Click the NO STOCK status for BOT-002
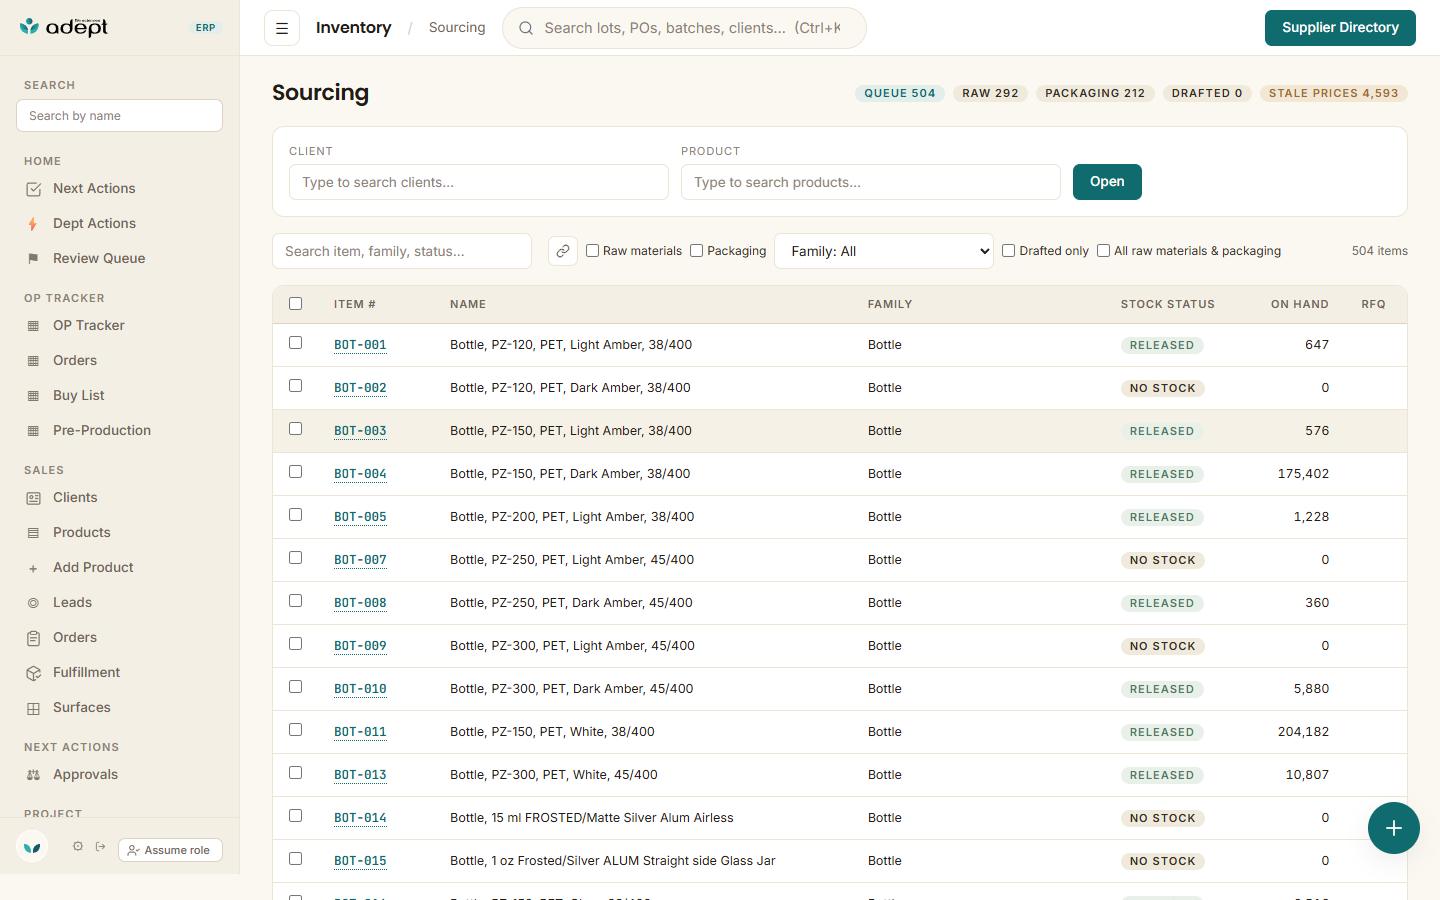The width and height of the screenshot is (1440, 900). [x=1163, y=388]
